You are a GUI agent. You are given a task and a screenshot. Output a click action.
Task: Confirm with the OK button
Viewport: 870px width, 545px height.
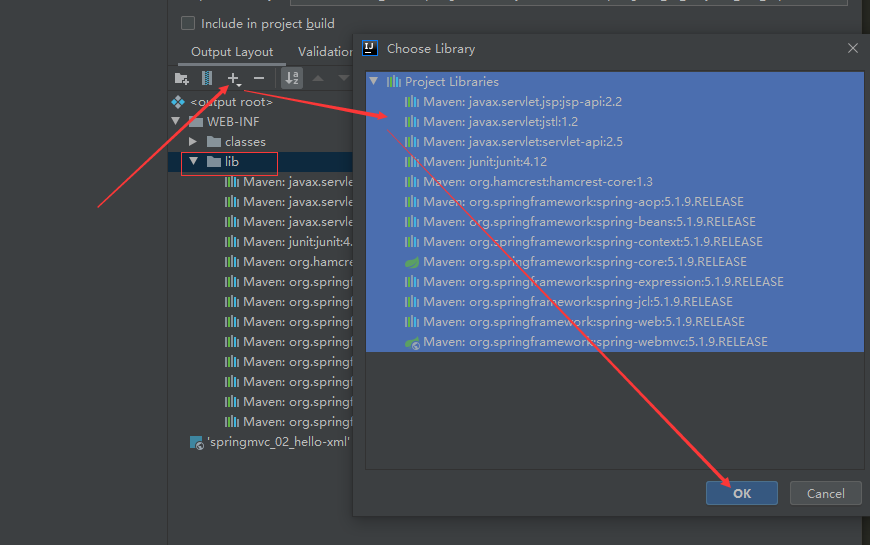(741, 493)
